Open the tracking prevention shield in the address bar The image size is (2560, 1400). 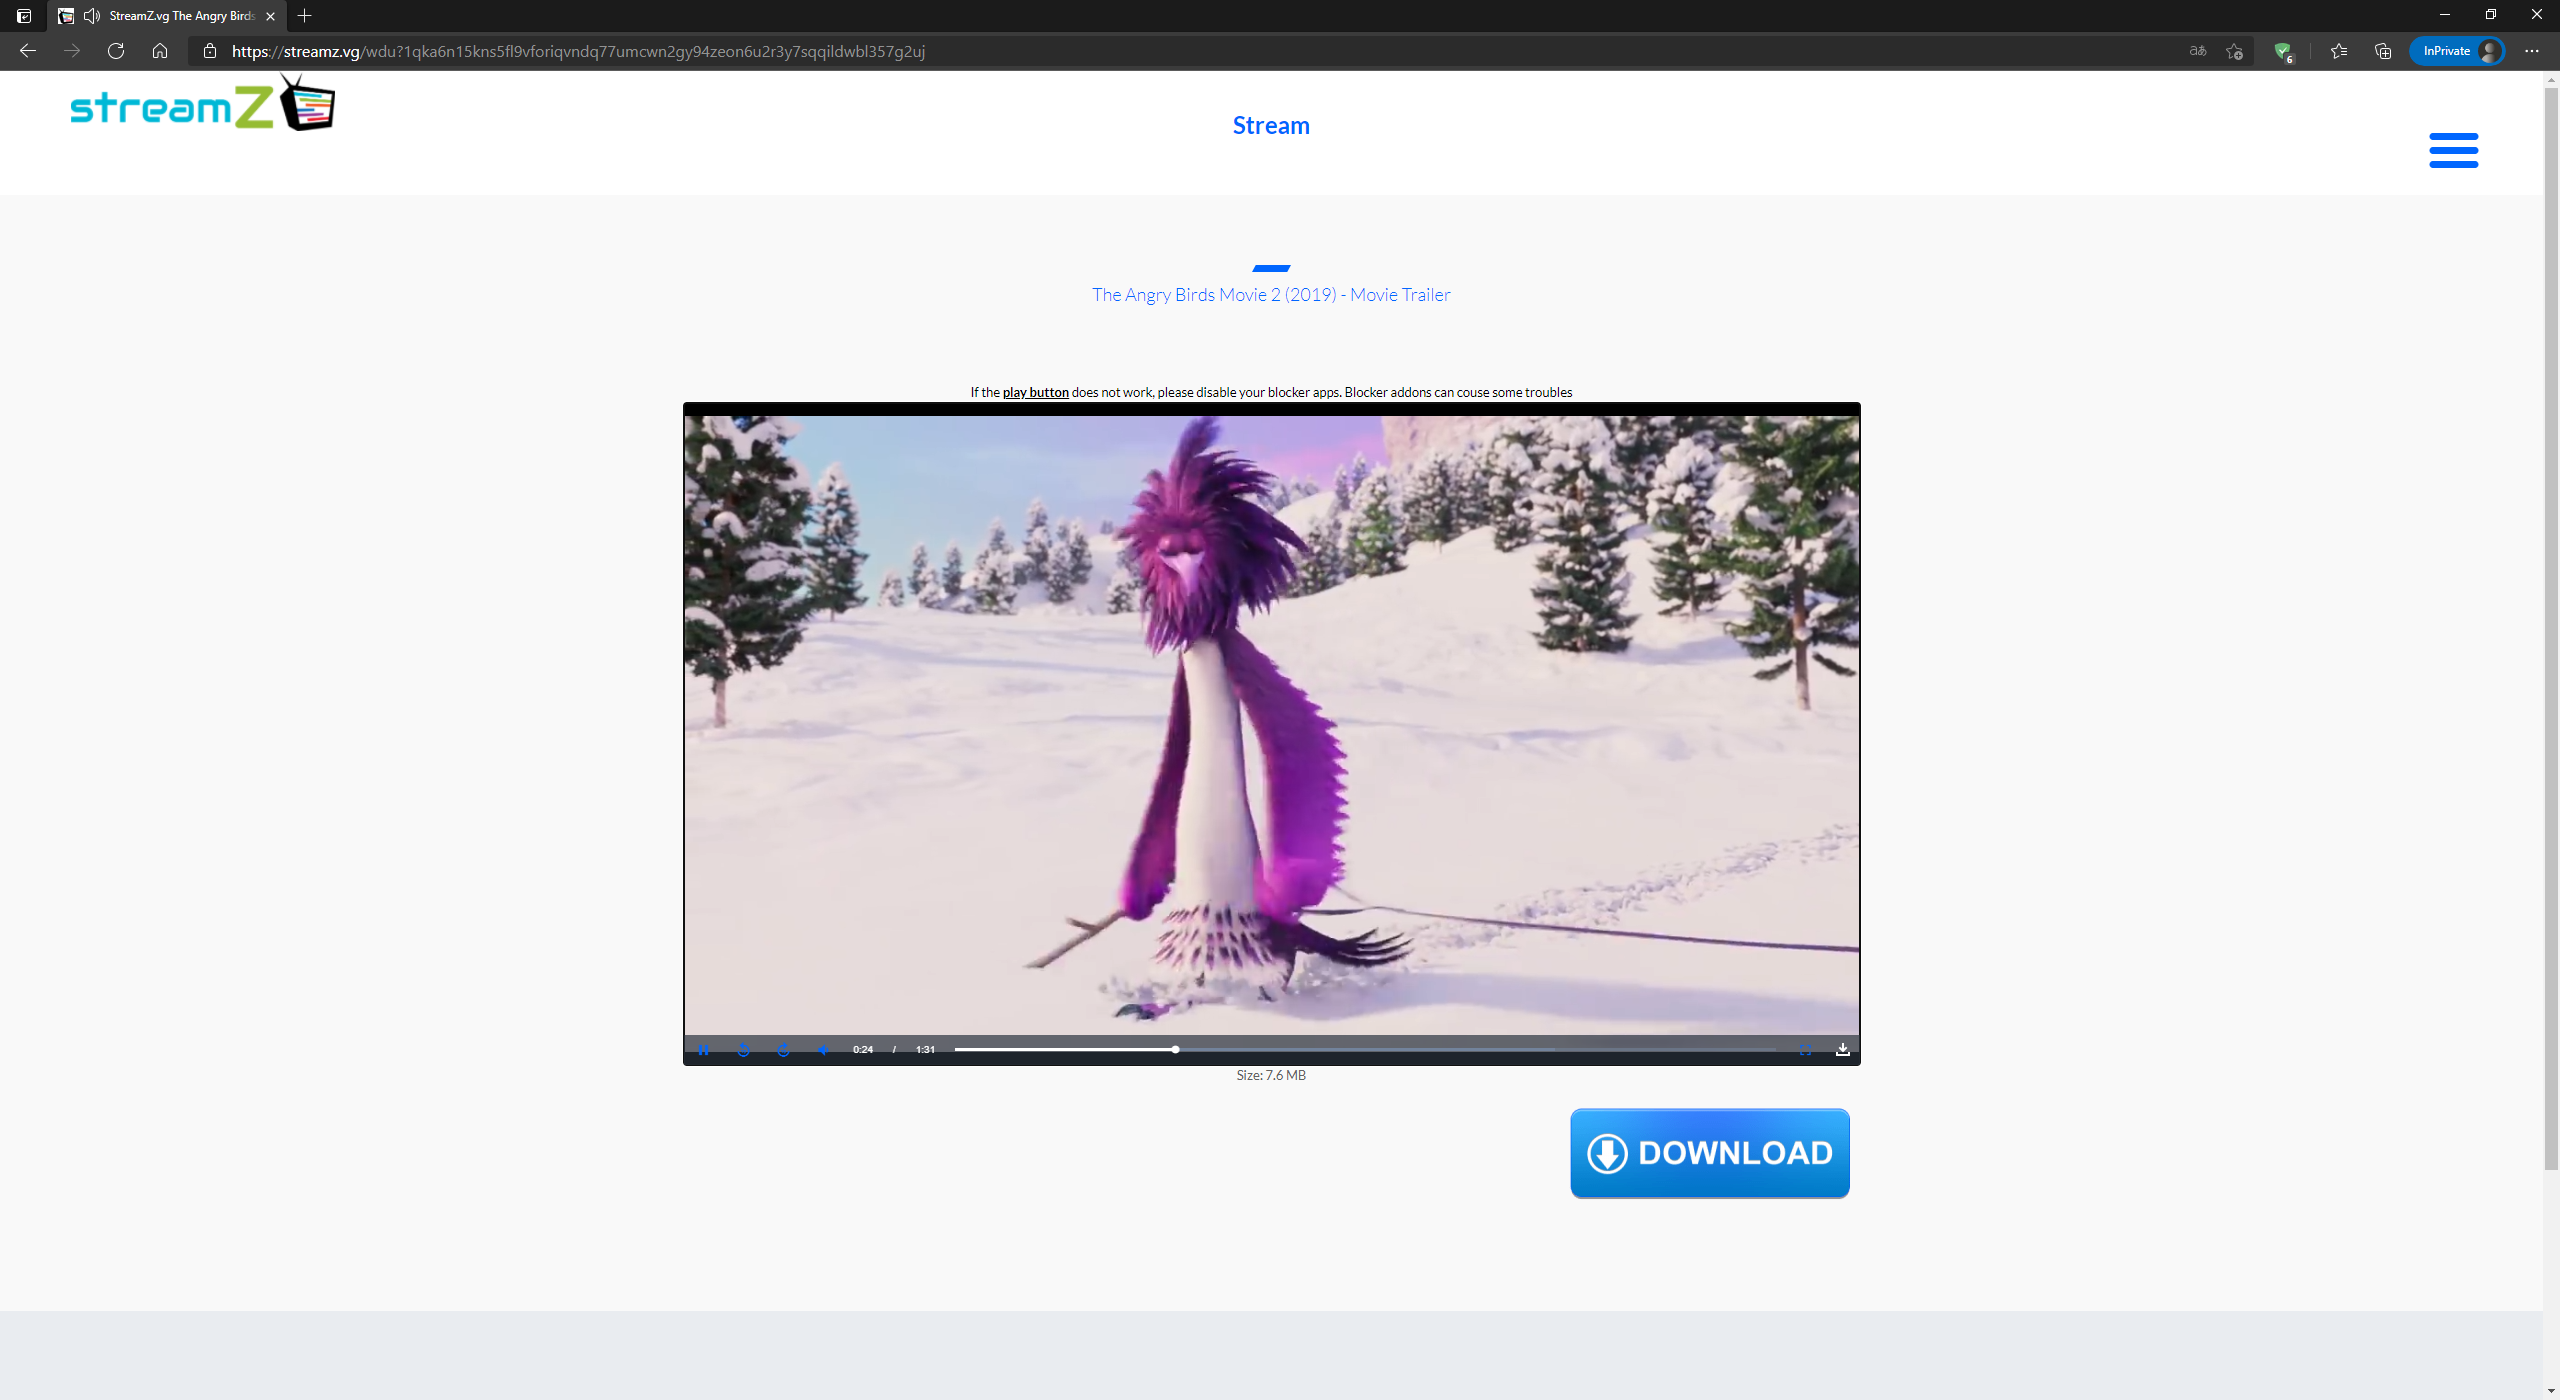pyautogui.click(x=2284, y=51)
